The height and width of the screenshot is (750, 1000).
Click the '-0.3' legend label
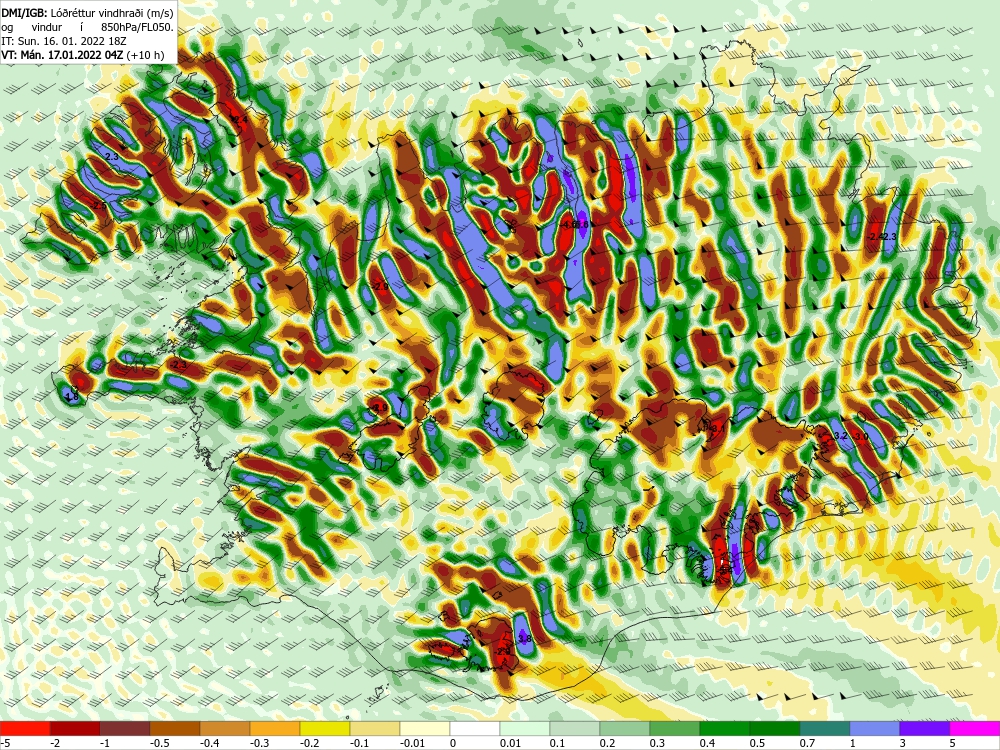click(258, 743)
